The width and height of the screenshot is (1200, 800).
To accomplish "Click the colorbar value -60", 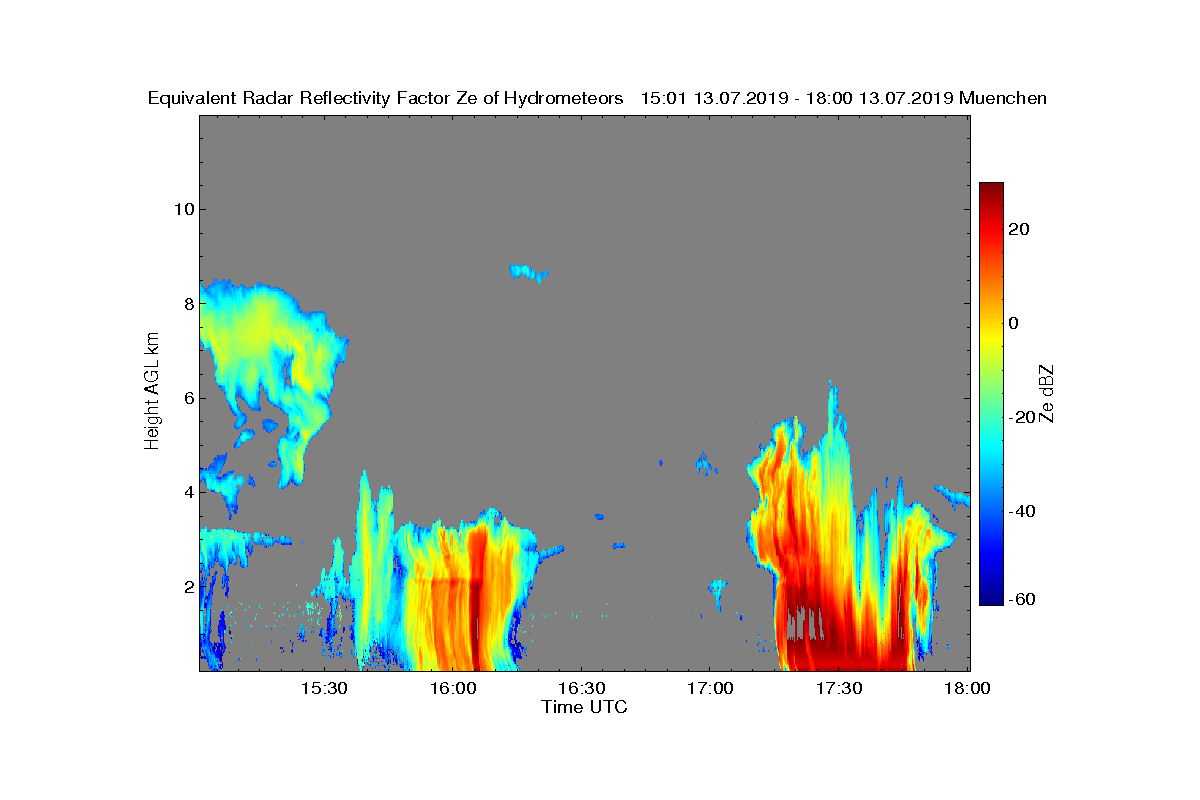I will (x=1023, y=599).
